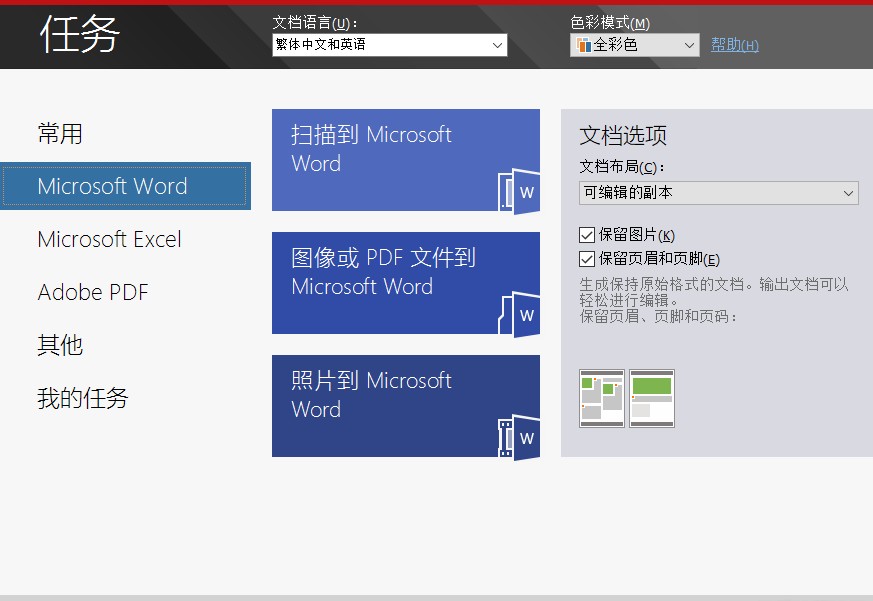
Task: Click the 文档布局(C) label
Action: [621, 167]
